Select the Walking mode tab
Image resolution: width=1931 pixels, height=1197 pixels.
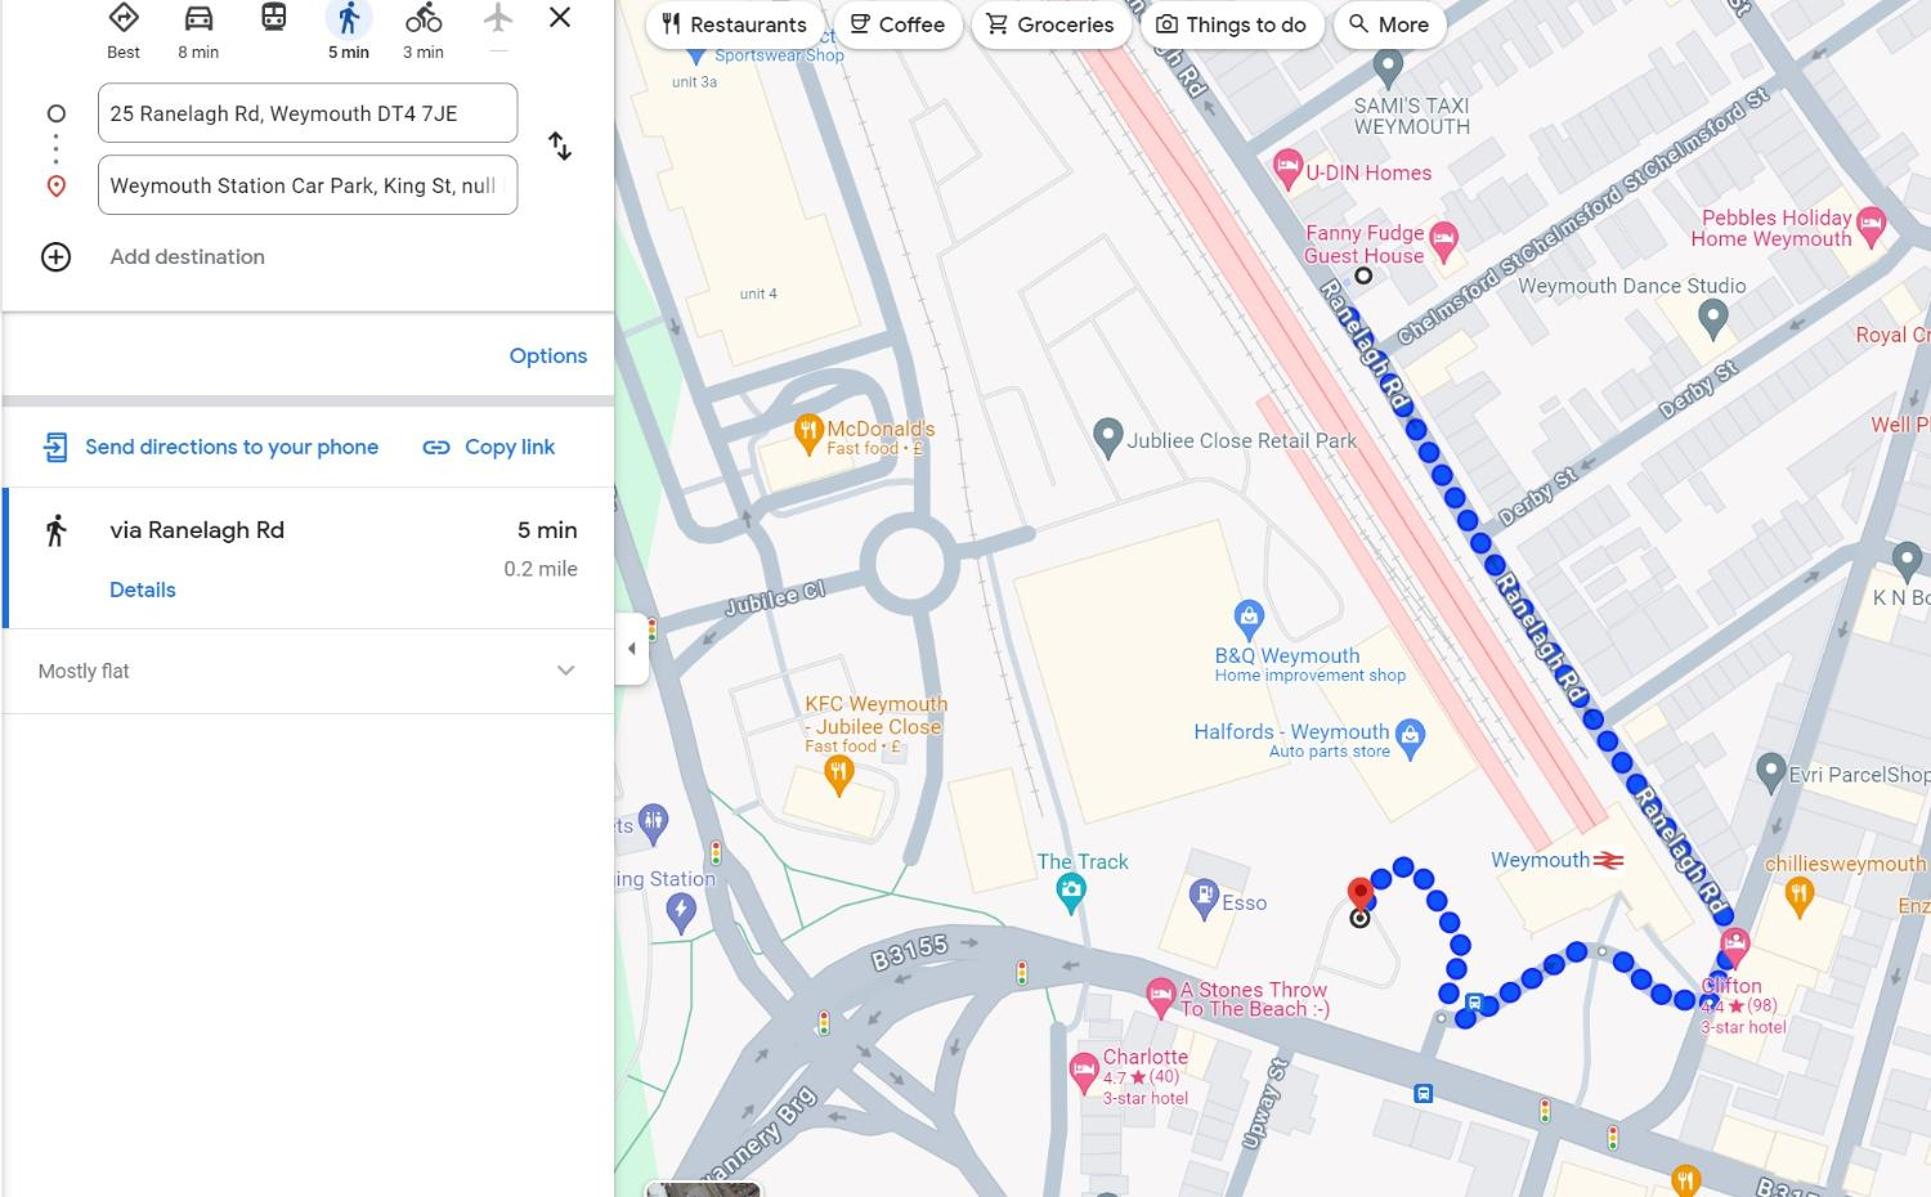[348, 31]
